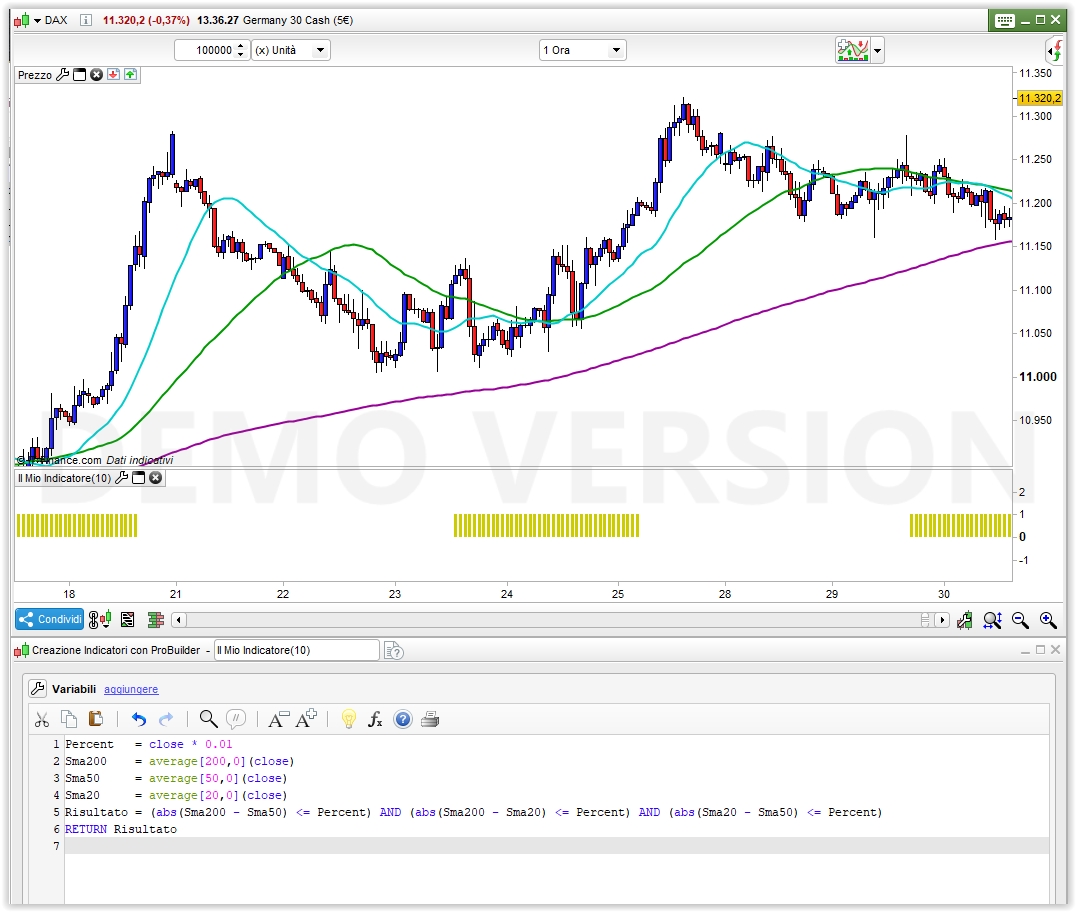Click the chart scrollbar left arrow
The image size is (1076, 912).
[178, 620]
